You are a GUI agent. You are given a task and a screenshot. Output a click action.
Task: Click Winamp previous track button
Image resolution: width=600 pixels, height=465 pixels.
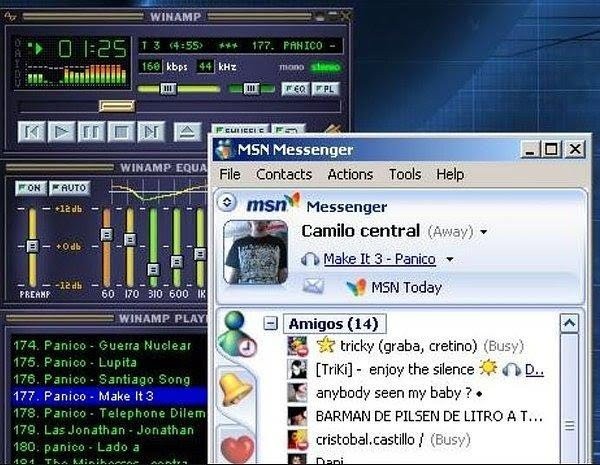tap(31, 132)
